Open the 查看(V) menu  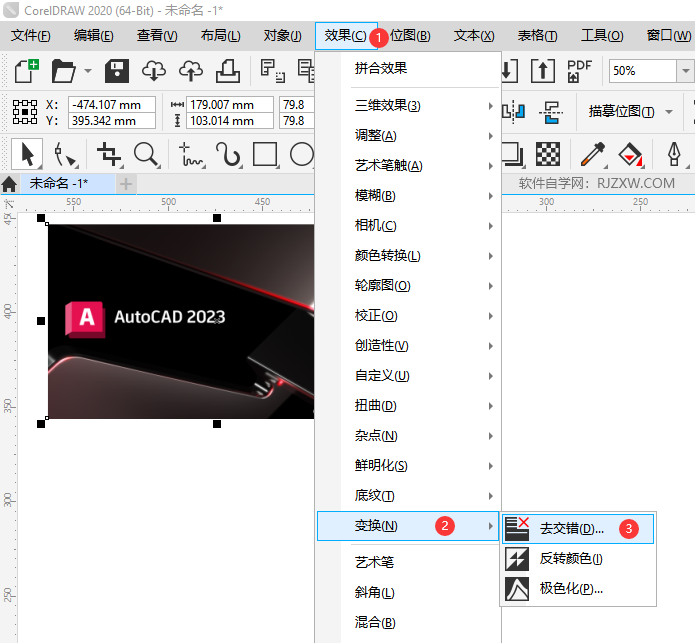pos(157,35)
